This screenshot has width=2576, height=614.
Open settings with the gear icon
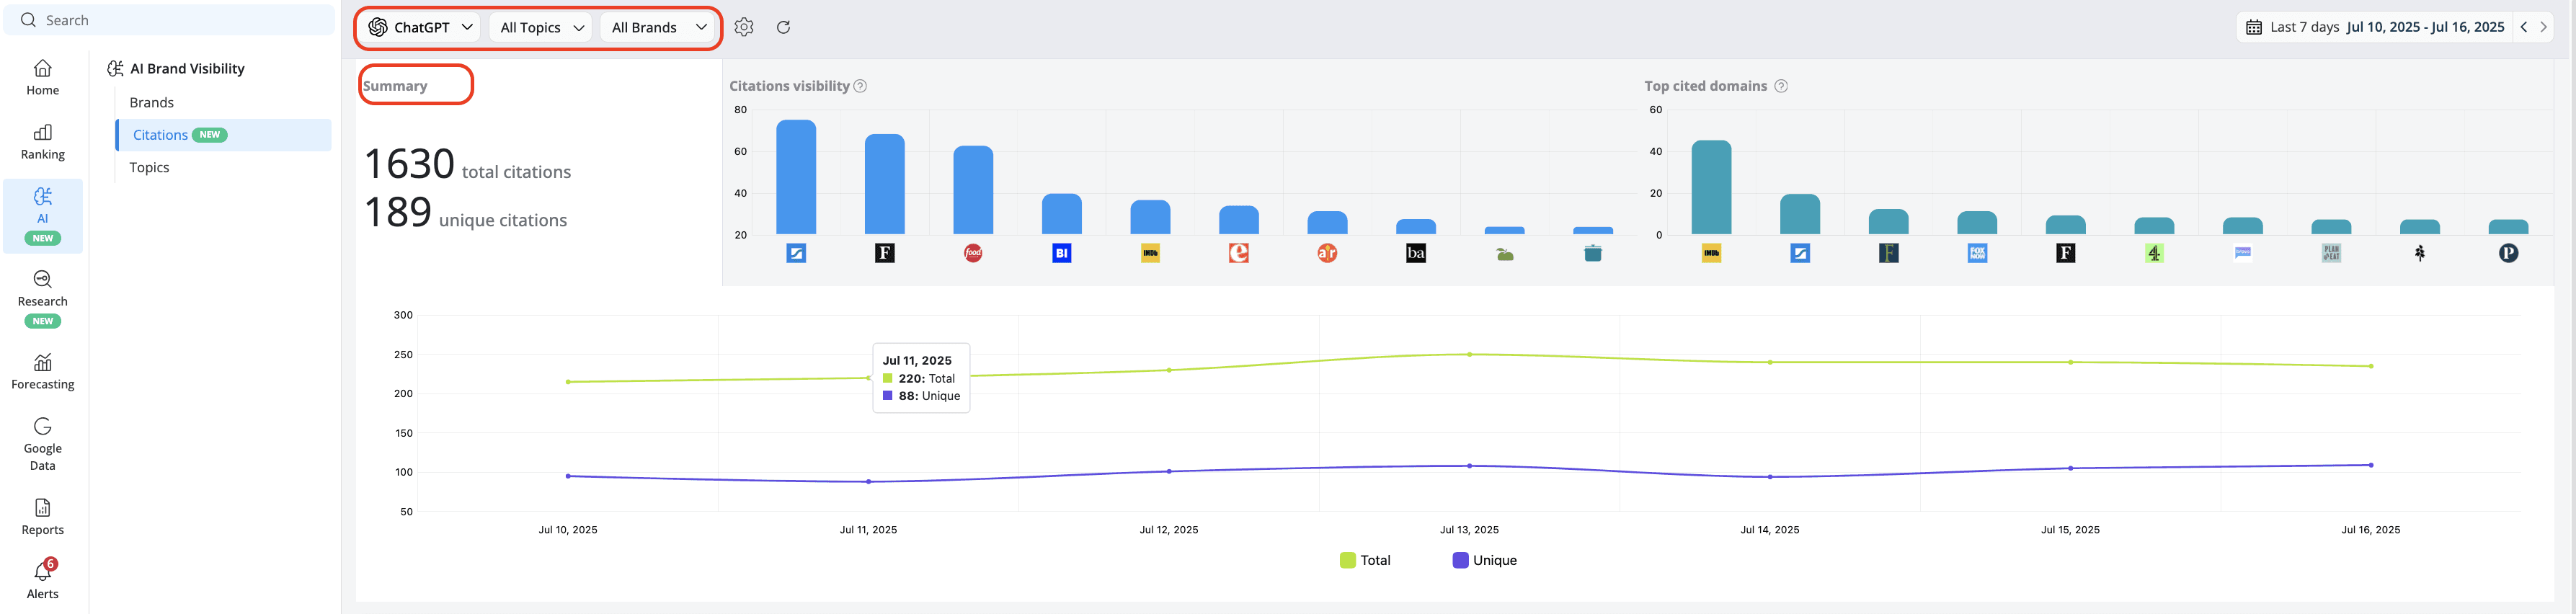click(744, 27)
